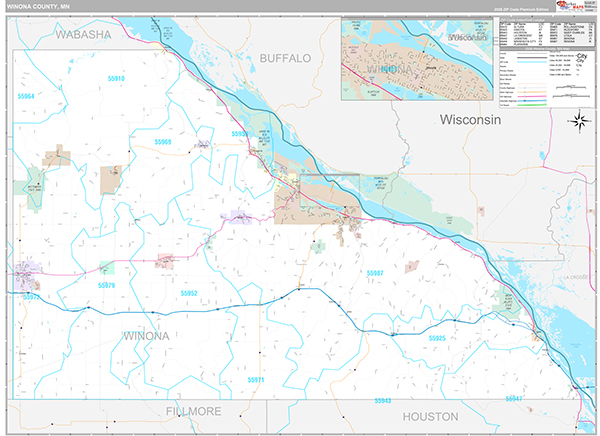
Task: Click the 'WINONA COUNTY, MN' title
Action: point(38,7)
